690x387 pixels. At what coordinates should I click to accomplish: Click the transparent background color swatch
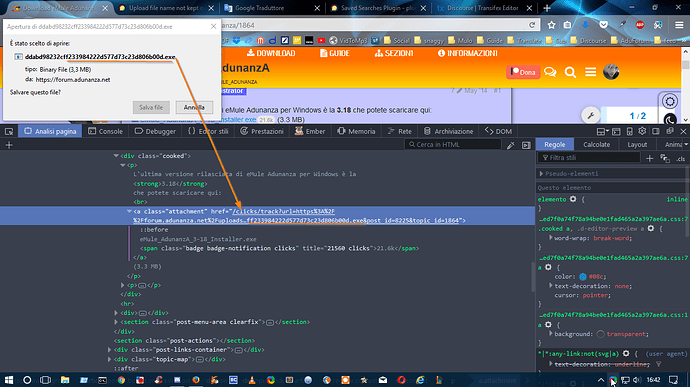(x=601, y=334)
